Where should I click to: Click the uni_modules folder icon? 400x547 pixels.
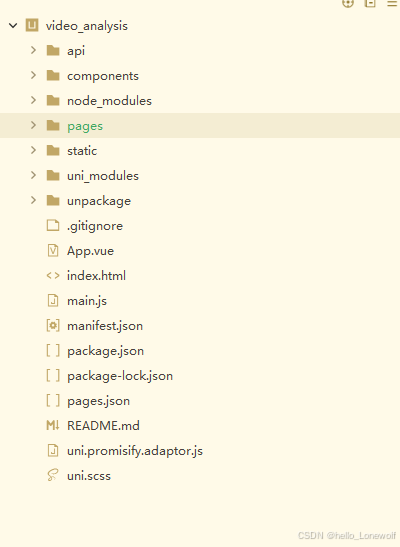(53, 175)
